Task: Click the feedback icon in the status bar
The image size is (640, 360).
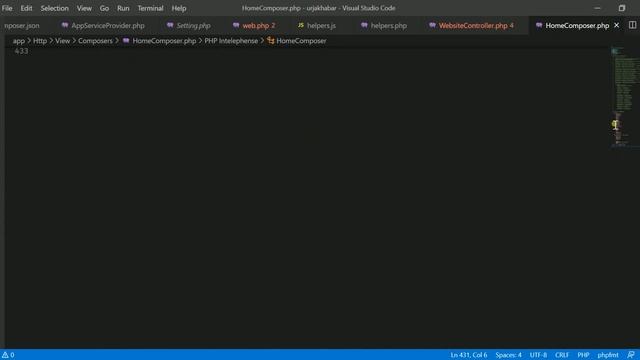Action: [631, 355]
